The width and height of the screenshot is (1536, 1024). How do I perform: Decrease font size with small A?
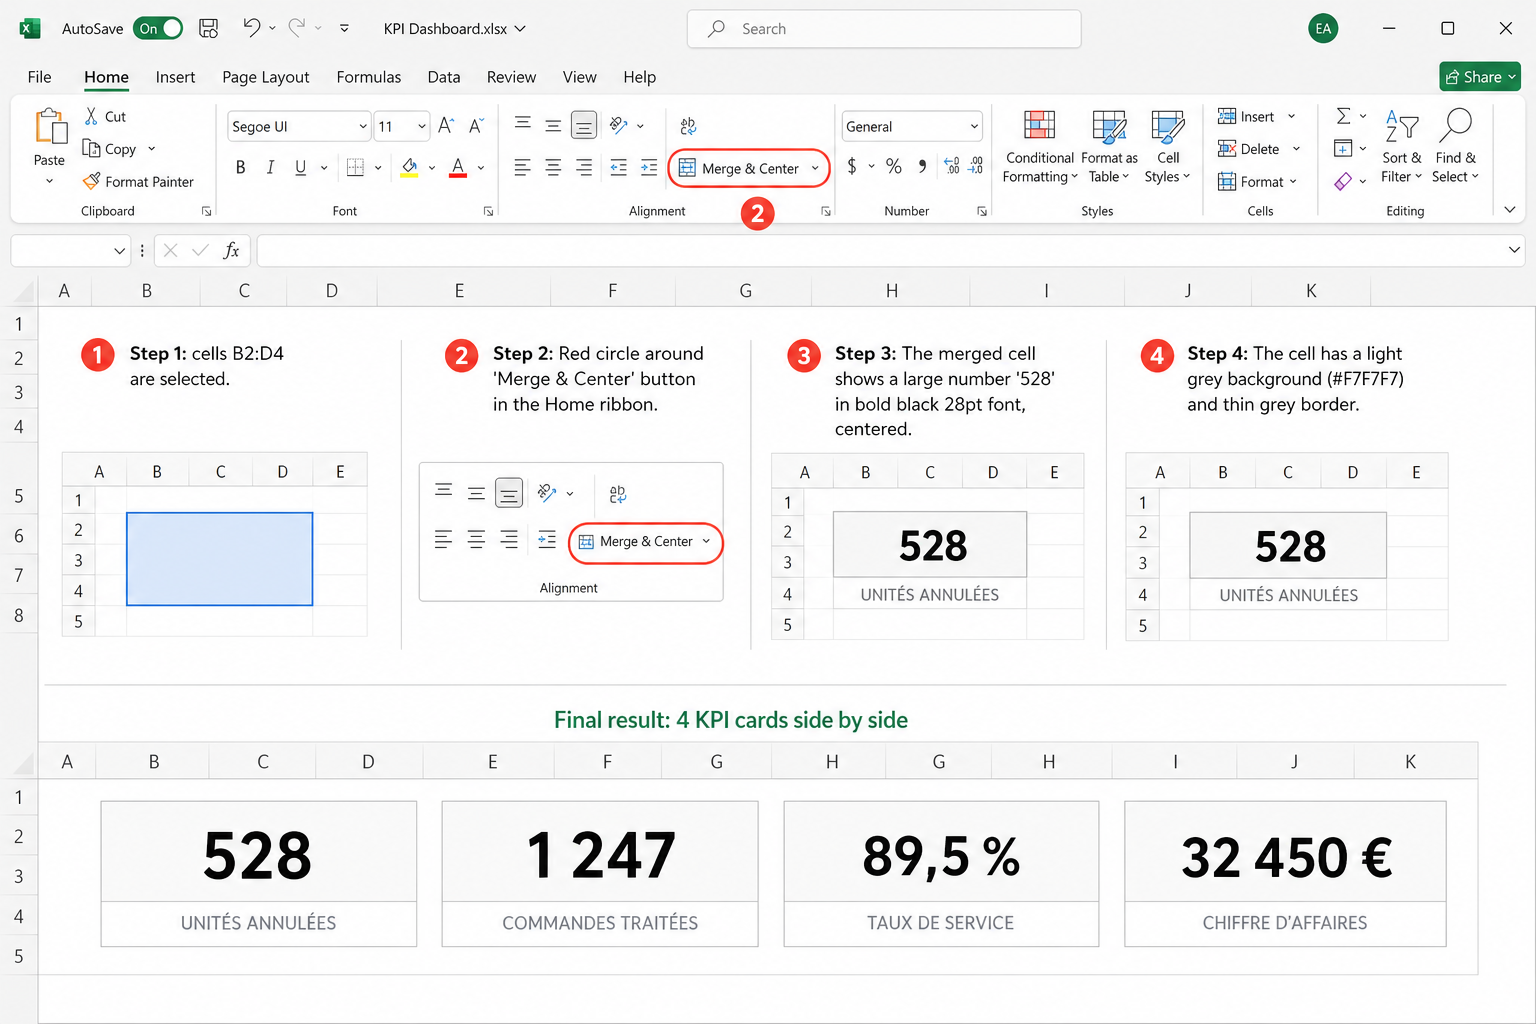(x=476, y=126)
